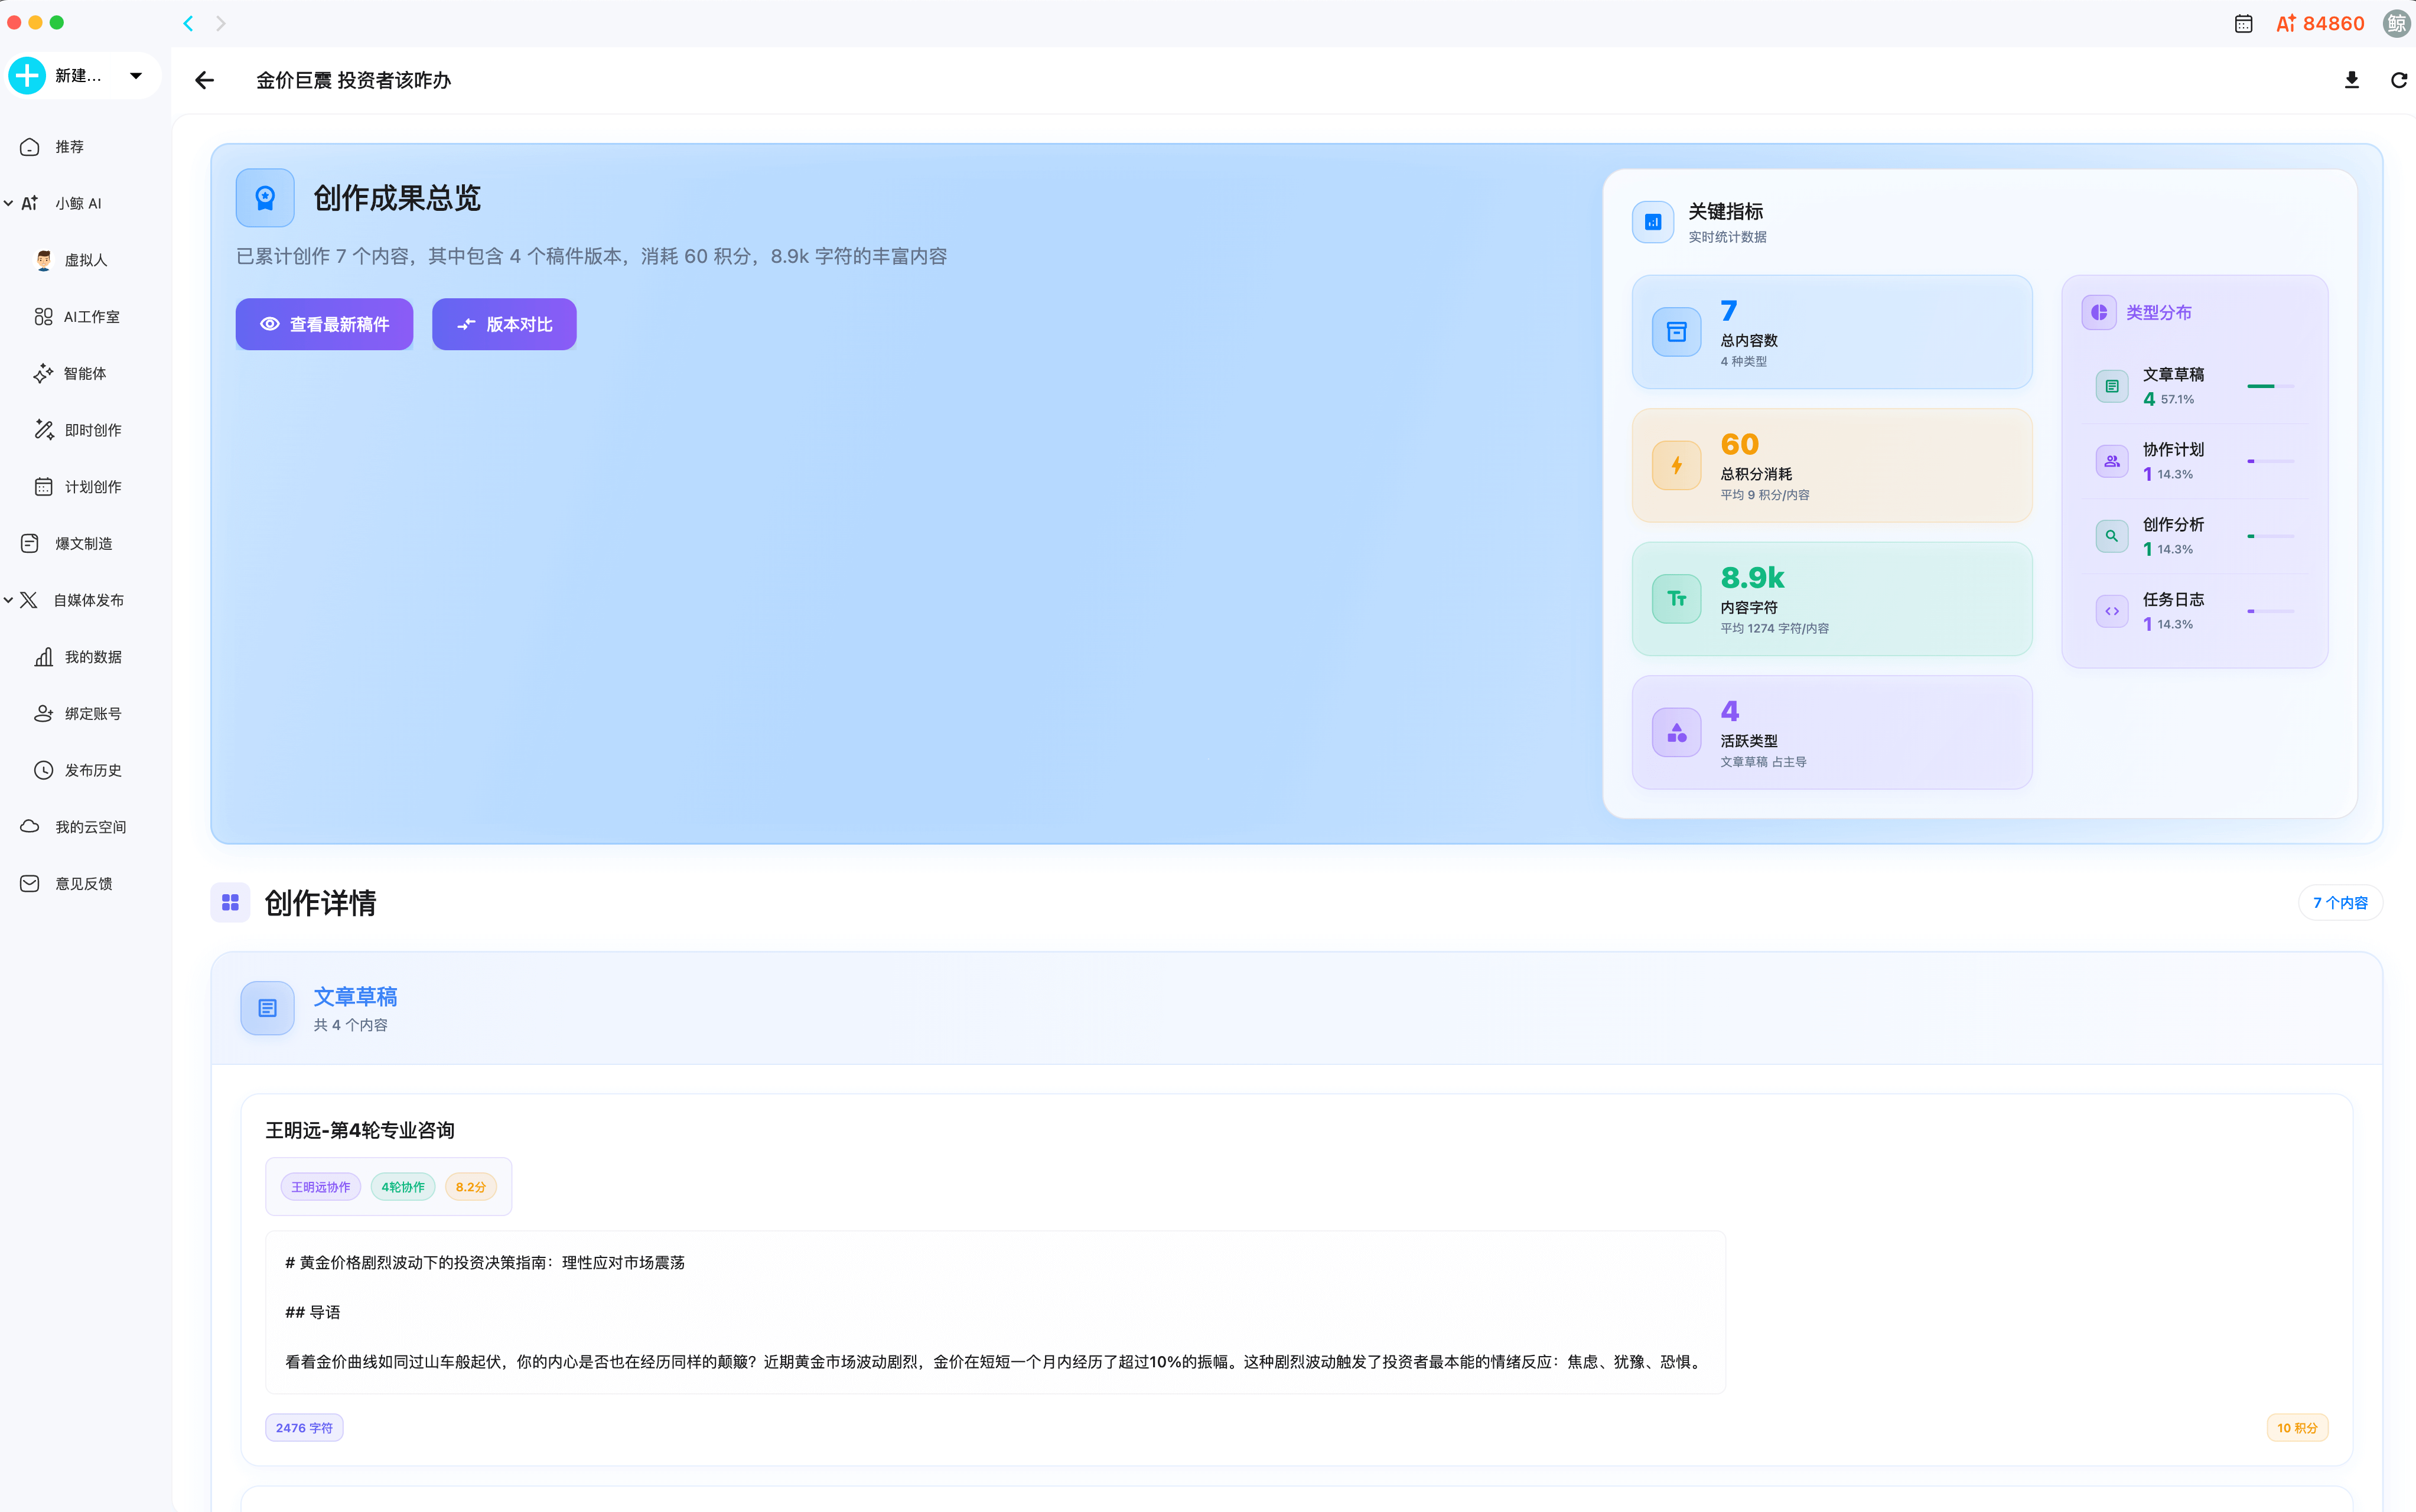The width and height of the screenshot is (2416, 1512).
Task: Open 虚拟人 in the sidebar
Action: [x=85, y=260]
